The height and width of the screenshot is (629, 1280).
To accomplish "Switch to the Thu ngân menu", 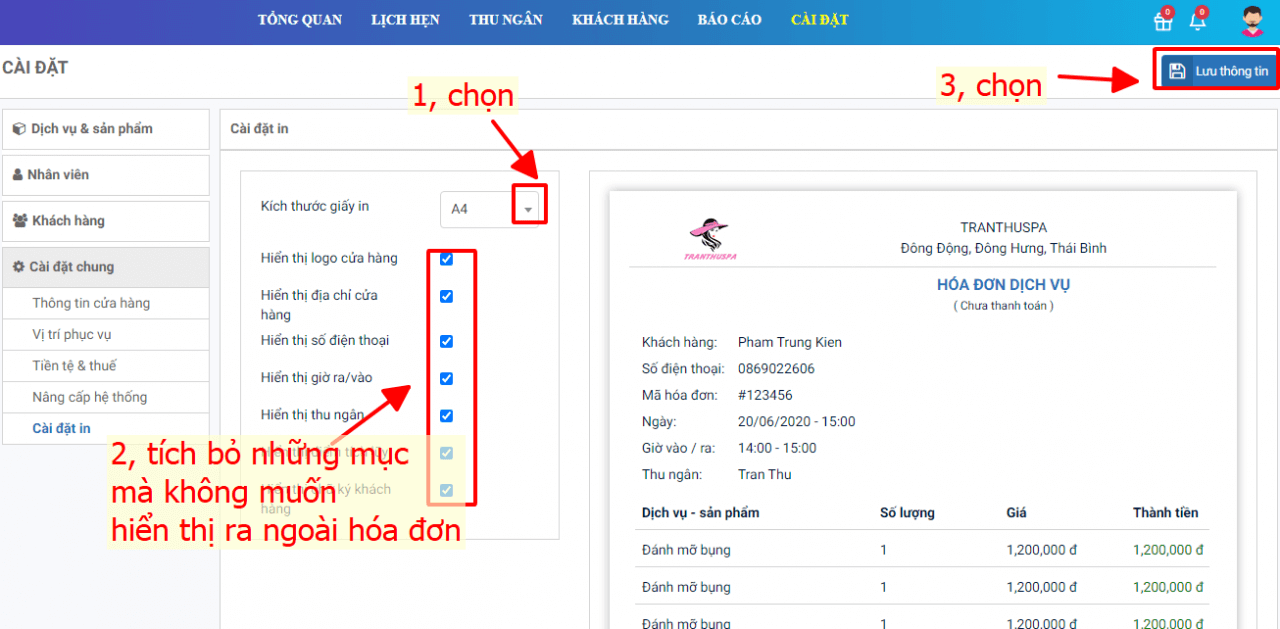I will click(x=506, y=20).
